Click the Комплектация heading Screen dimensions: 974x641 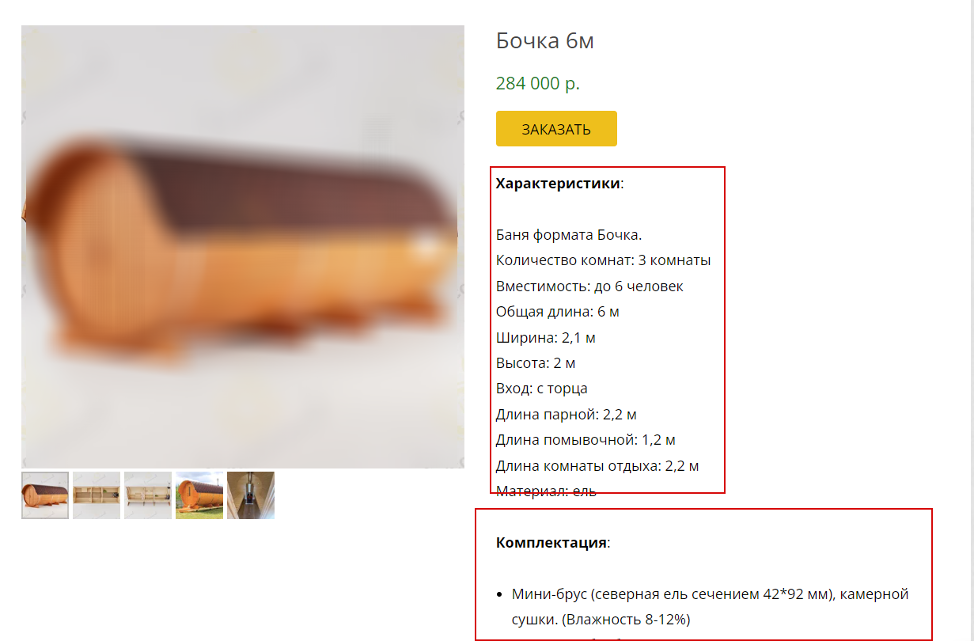point(553,542)
